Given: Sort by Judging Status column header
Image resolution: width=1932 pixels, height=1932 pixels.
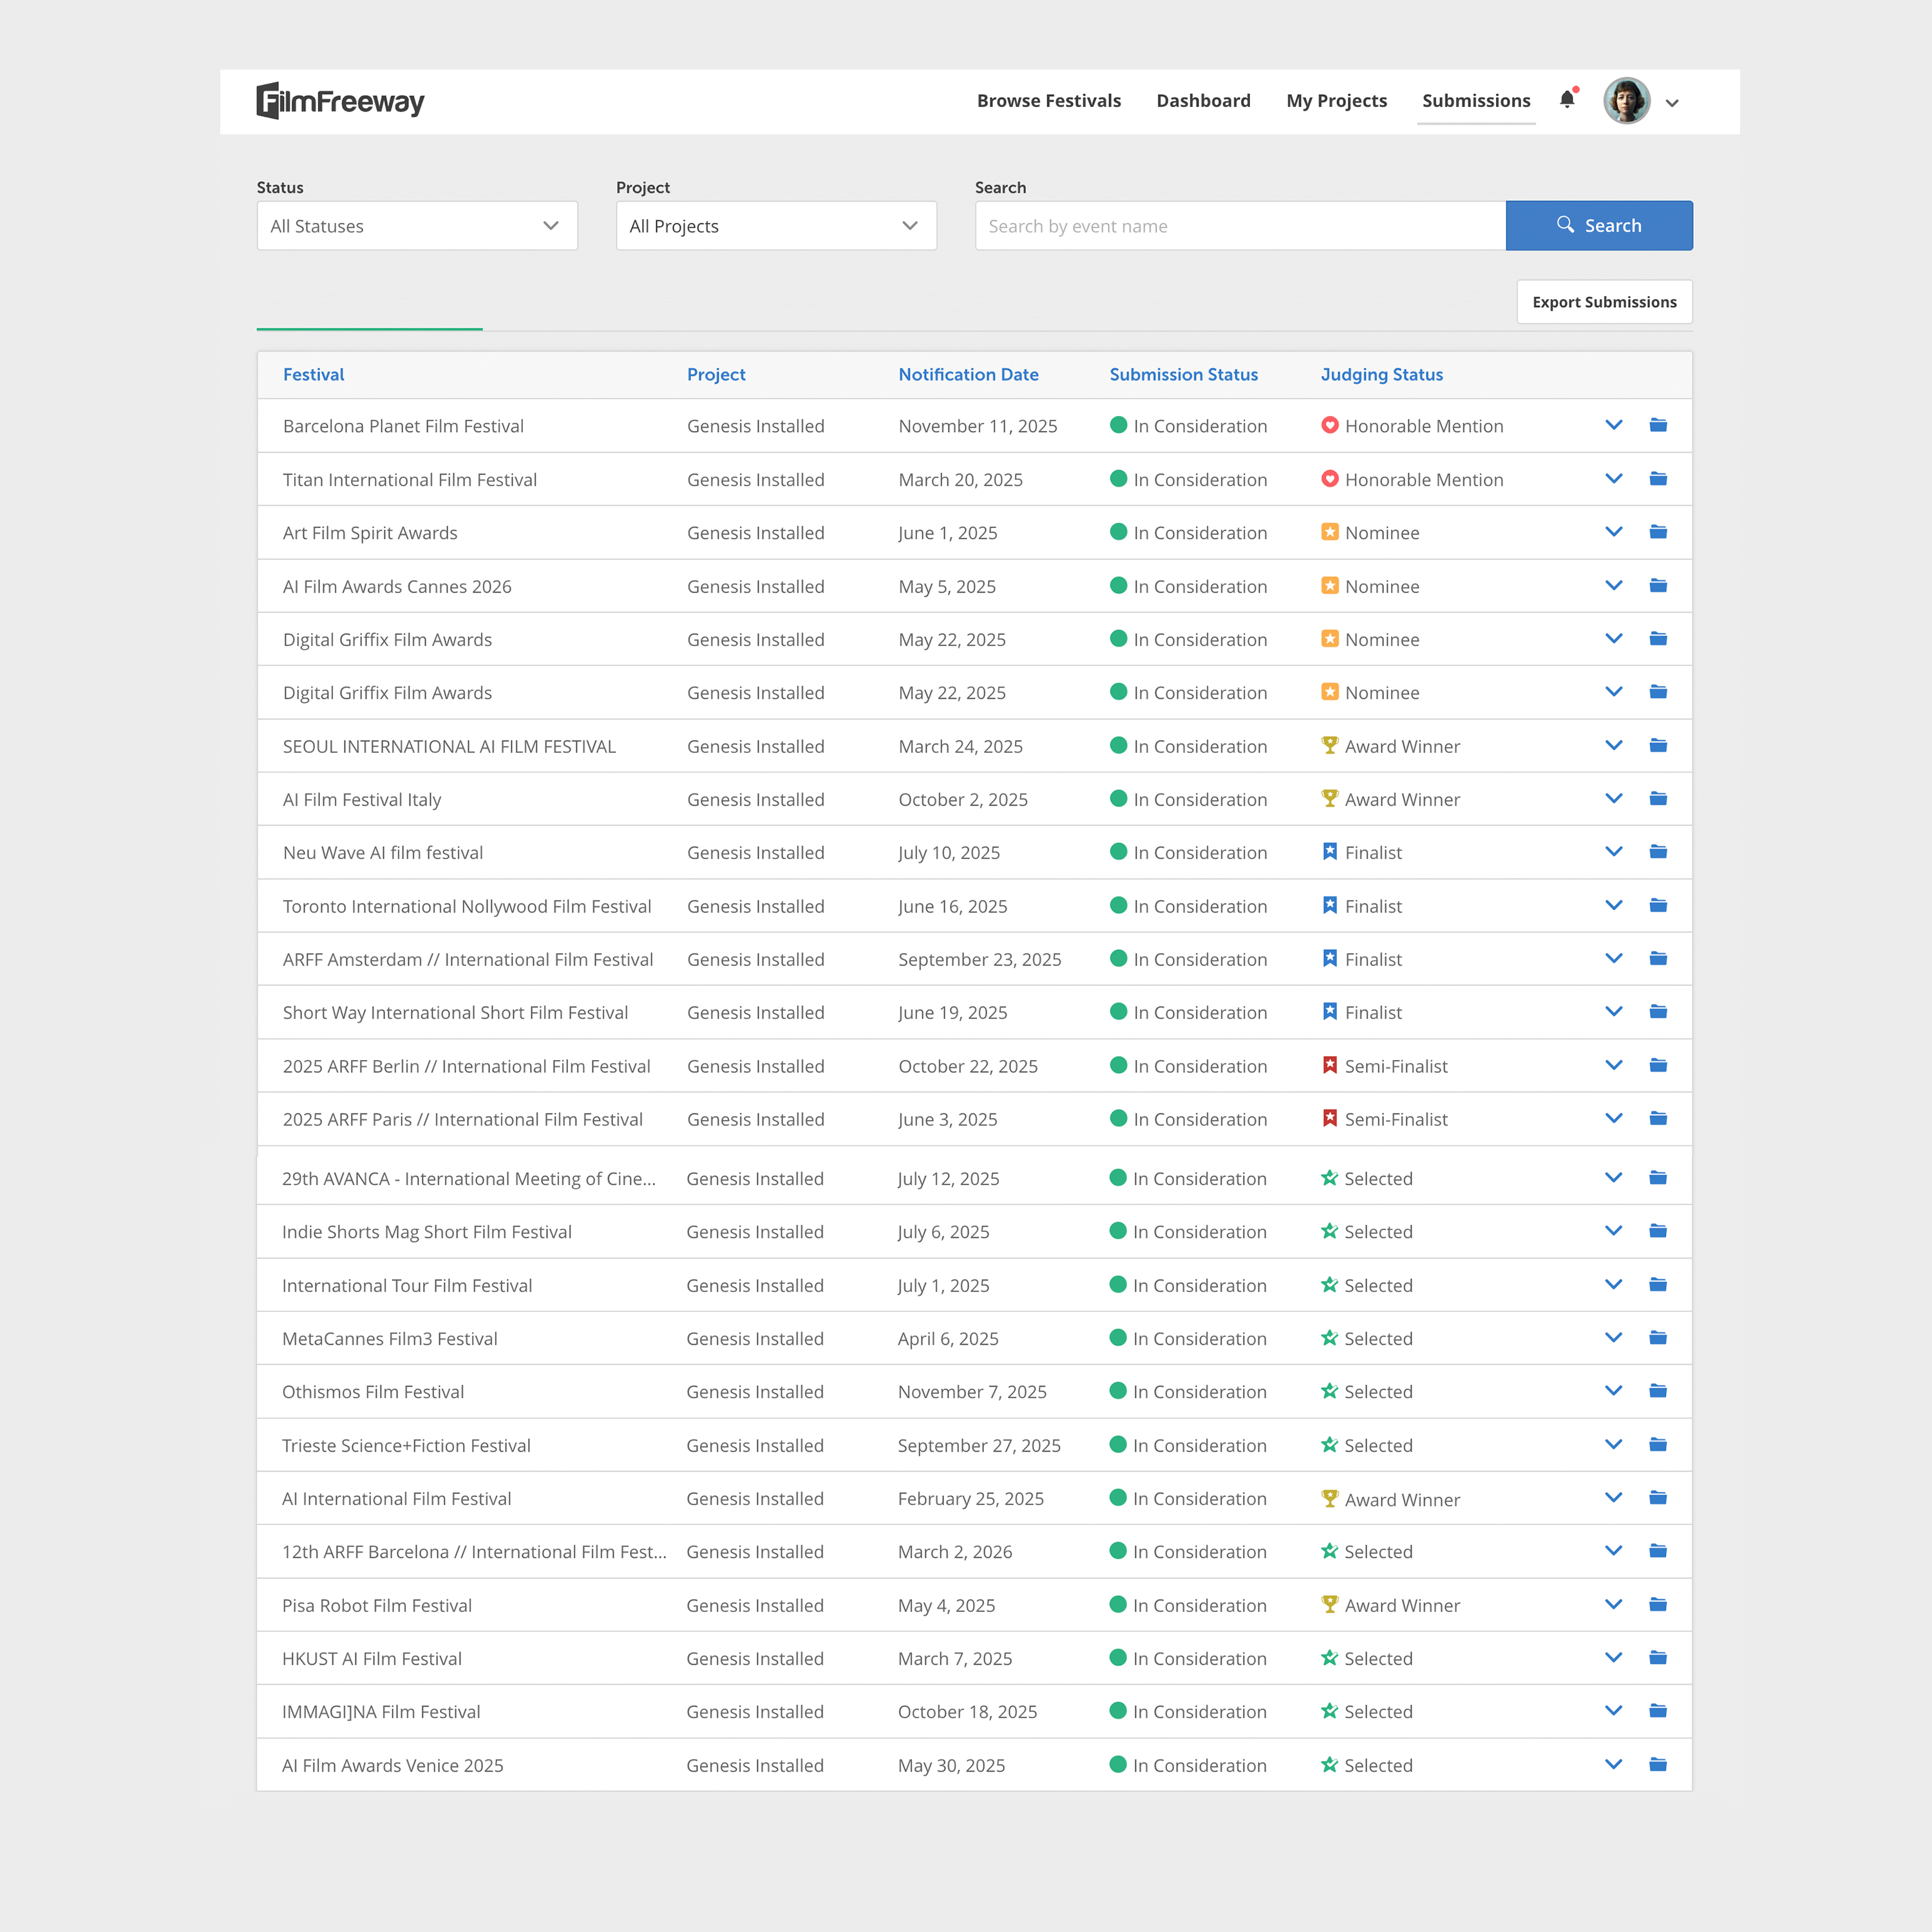Looking at the screenshot, I should point(1382,374).
